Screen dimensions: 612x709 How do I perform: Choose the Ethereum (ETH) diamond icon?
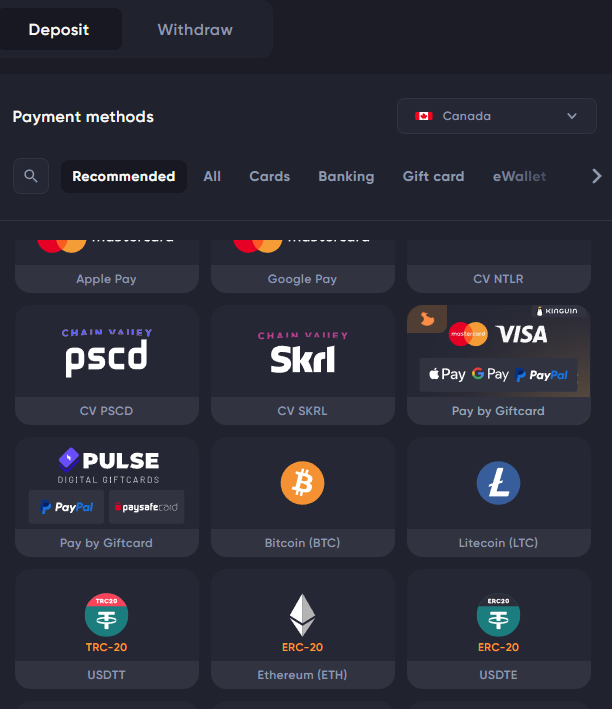[x=302, y=614]
